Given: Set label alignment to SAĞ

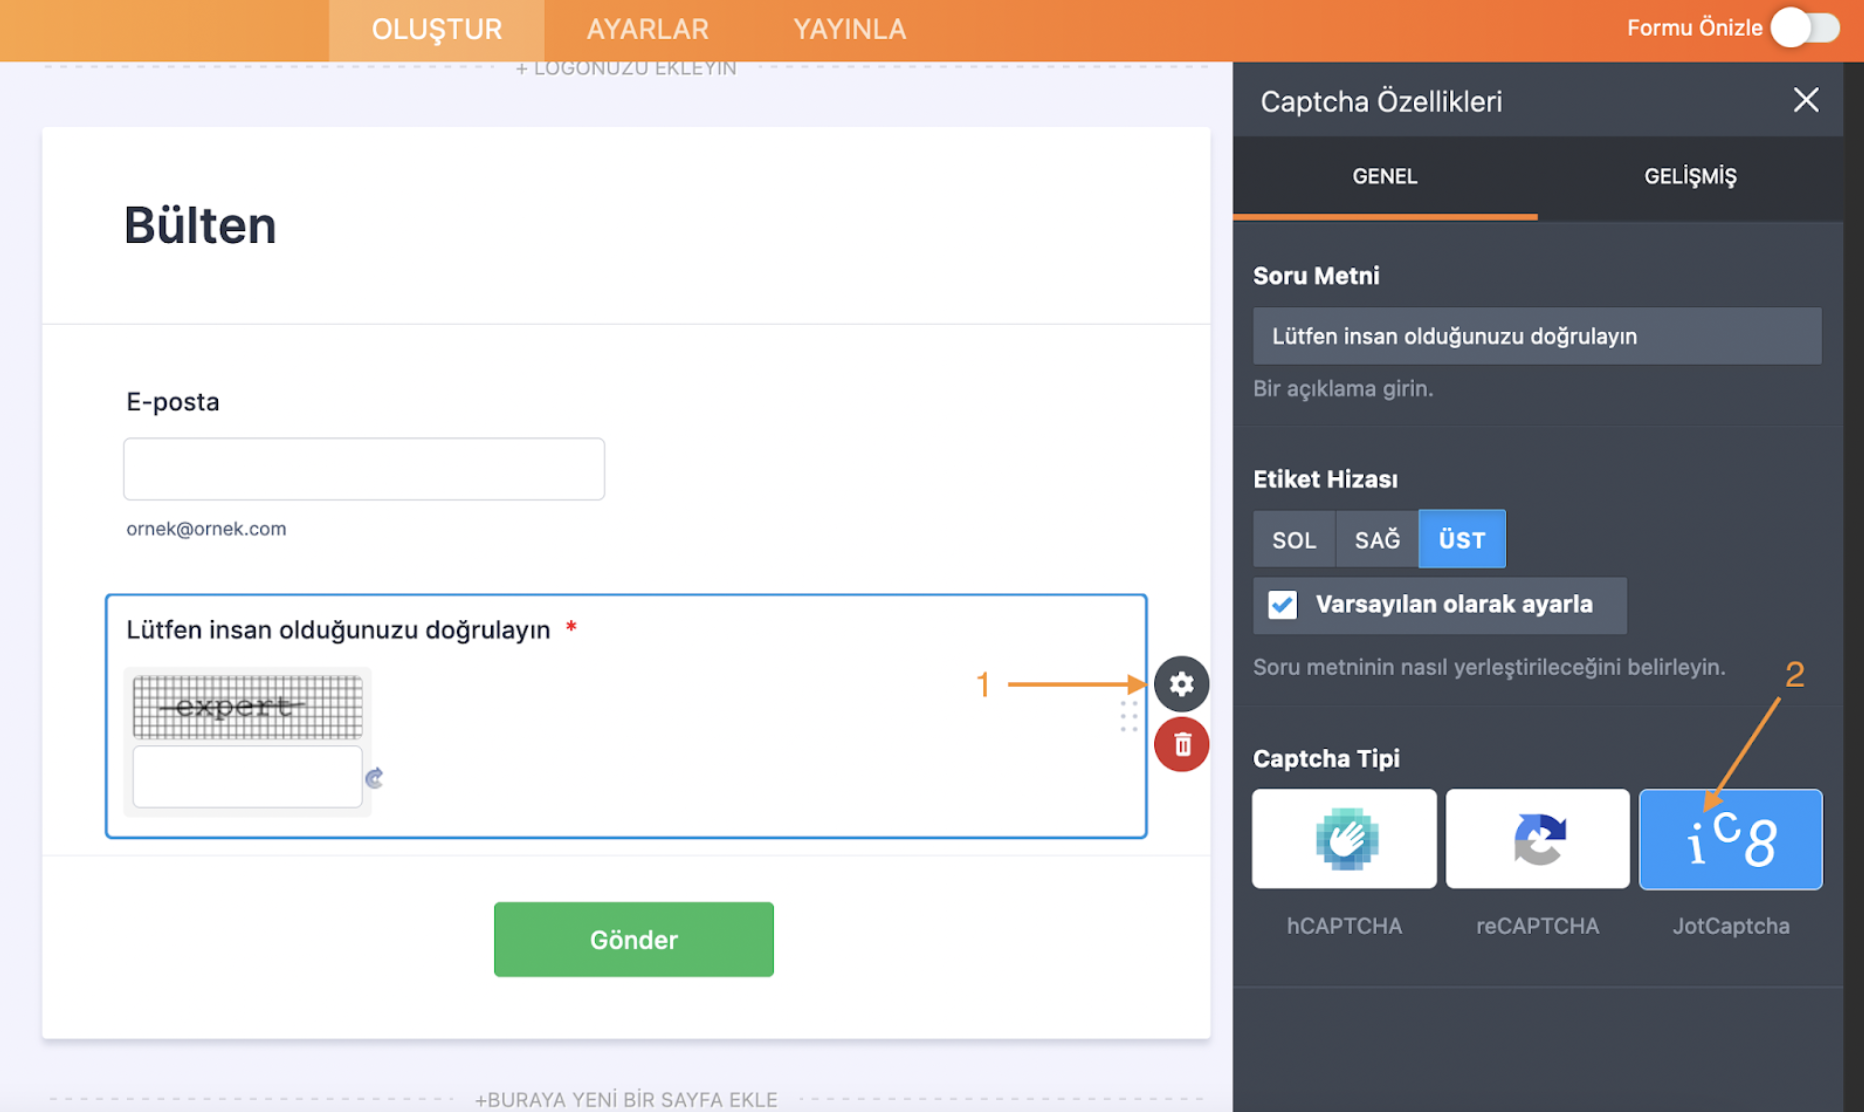Looking at the screenshot, I should (x=1377, y=540).
